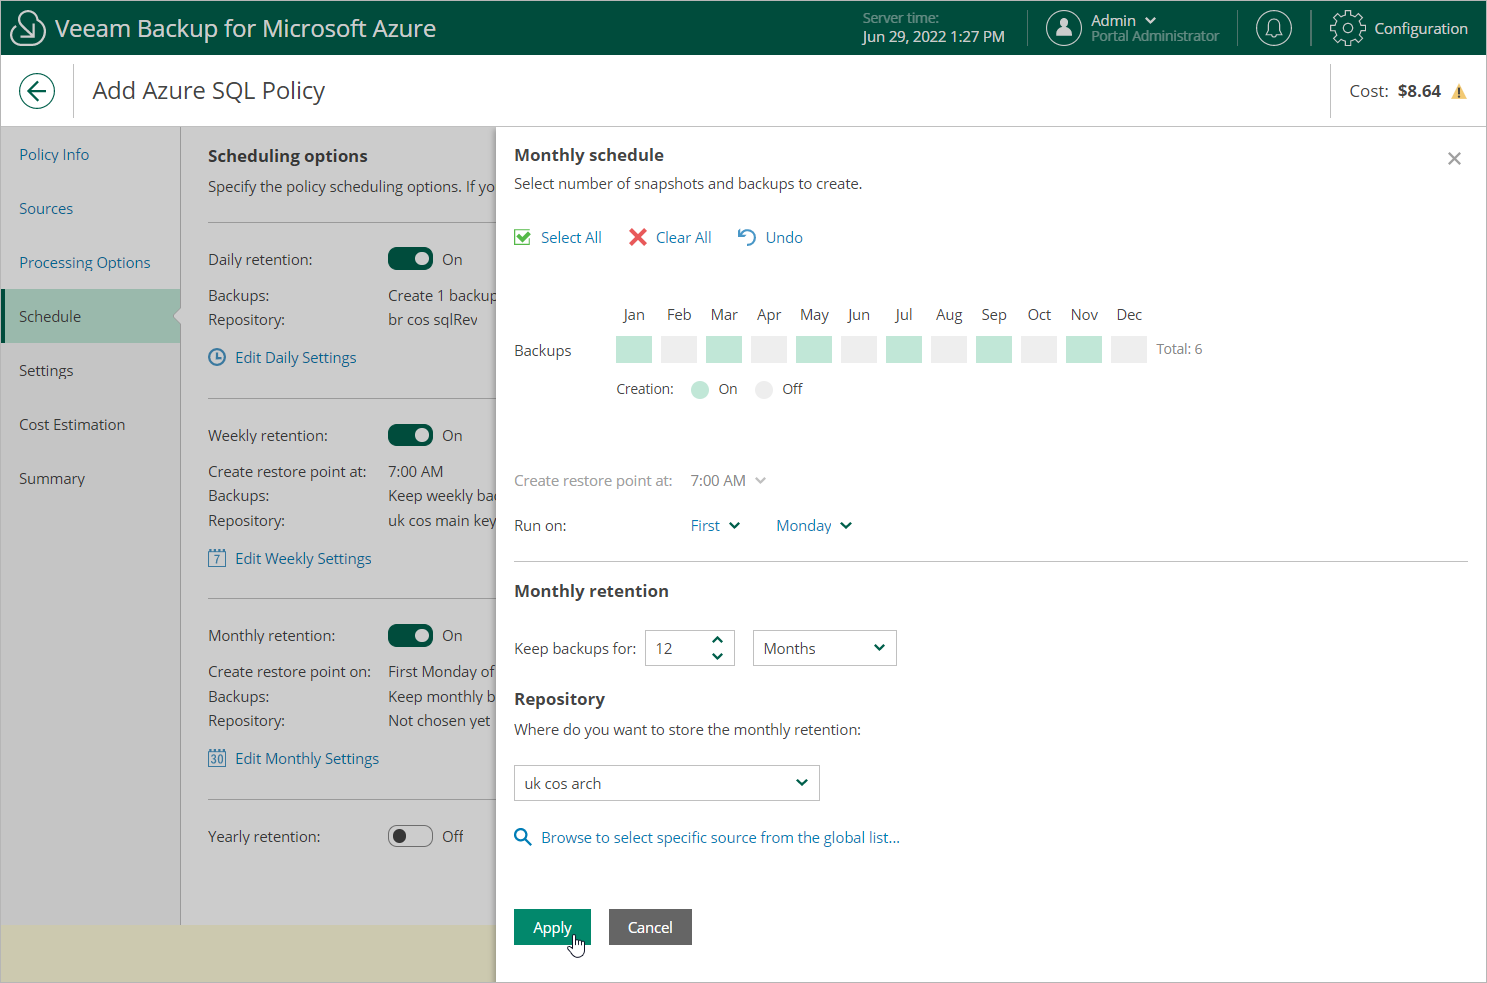This screenshot has height=983, width=1487.
Task: Go to Settings step
Action: pos(46,370)
